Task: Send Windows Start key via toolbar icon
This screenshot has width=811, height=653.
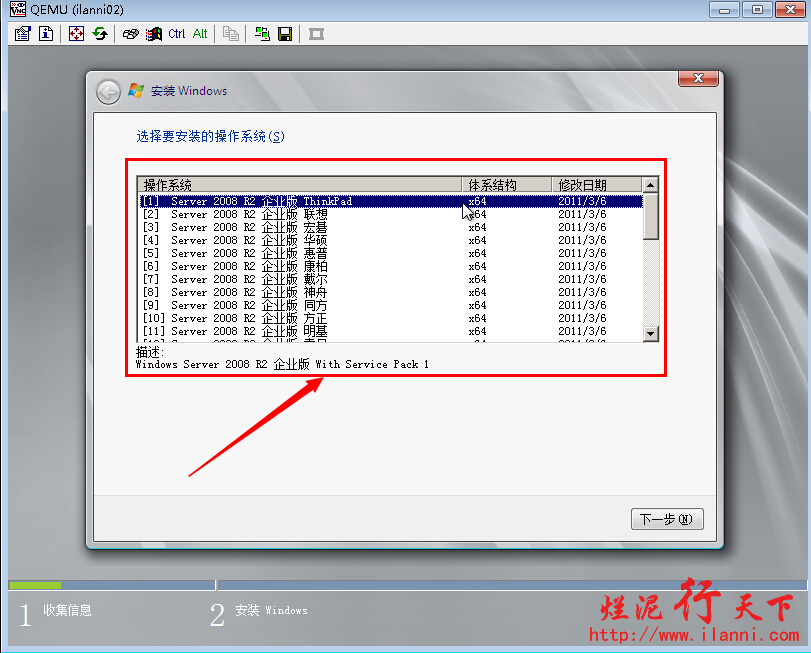Action: point(153,34)
